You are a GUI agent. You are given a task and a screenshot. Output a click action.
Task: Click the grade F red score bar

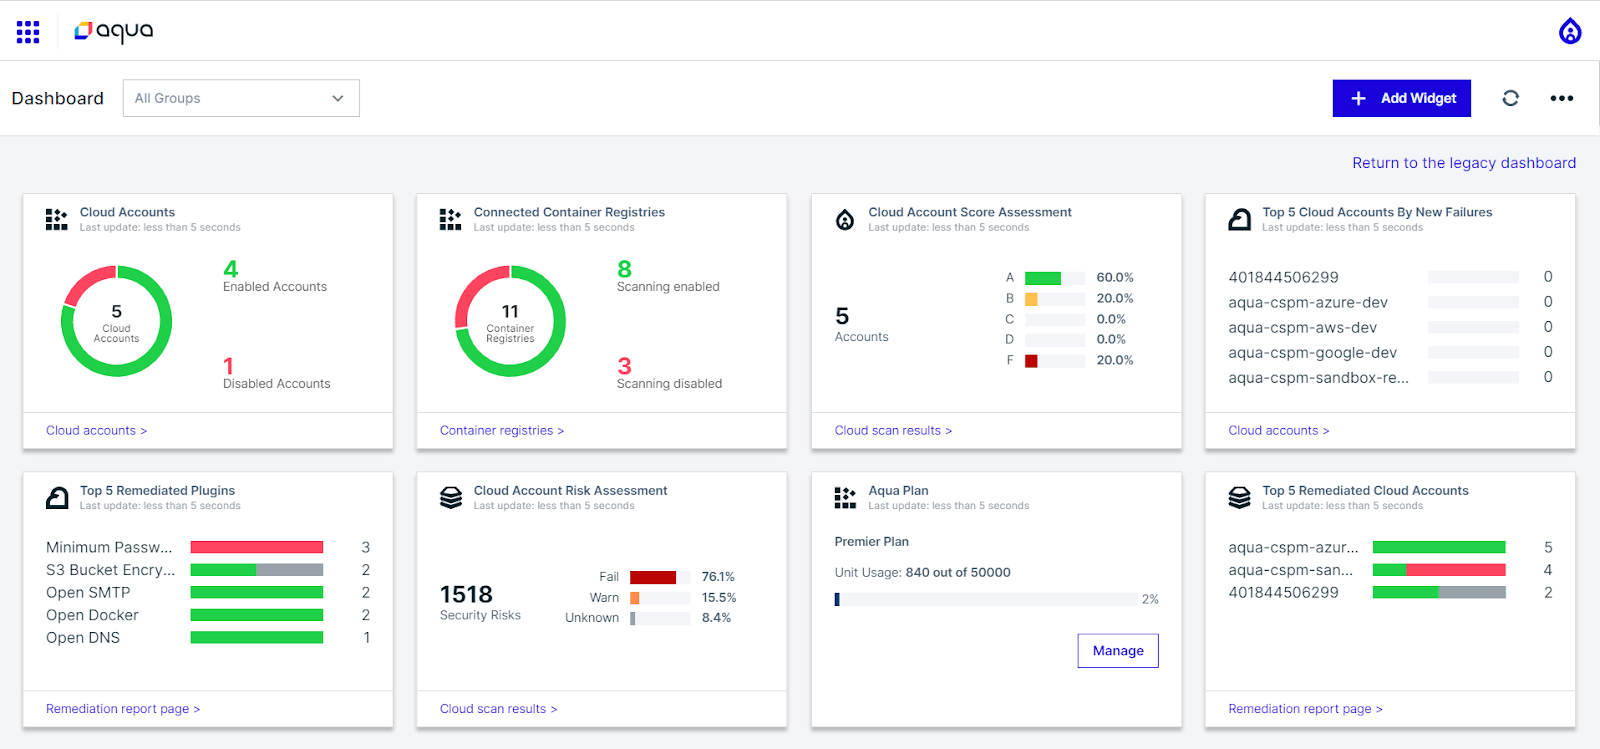click(1031, 361)
